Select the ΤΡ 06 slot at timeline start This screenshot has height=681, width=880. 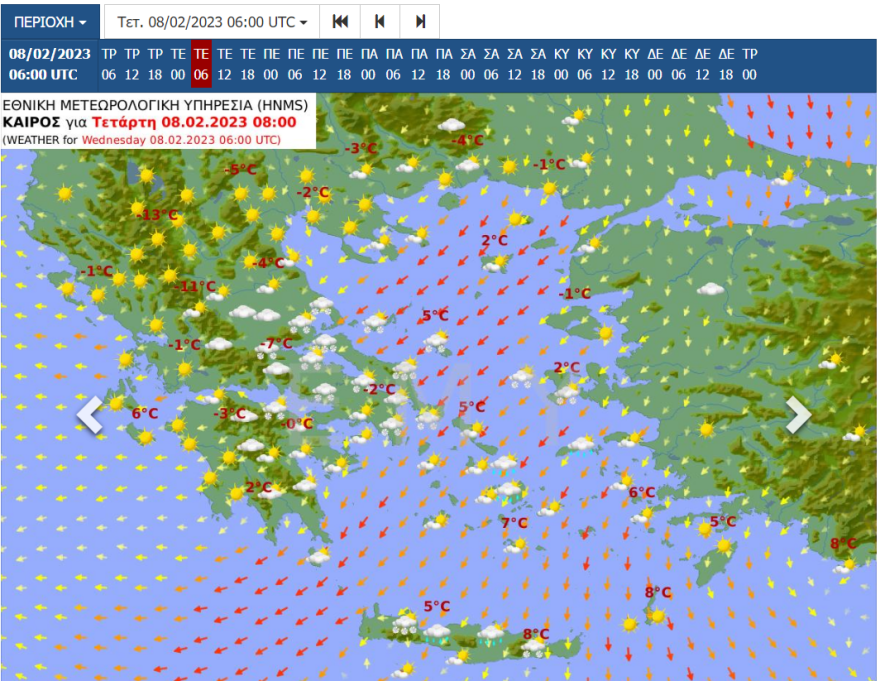click(109, 64)
